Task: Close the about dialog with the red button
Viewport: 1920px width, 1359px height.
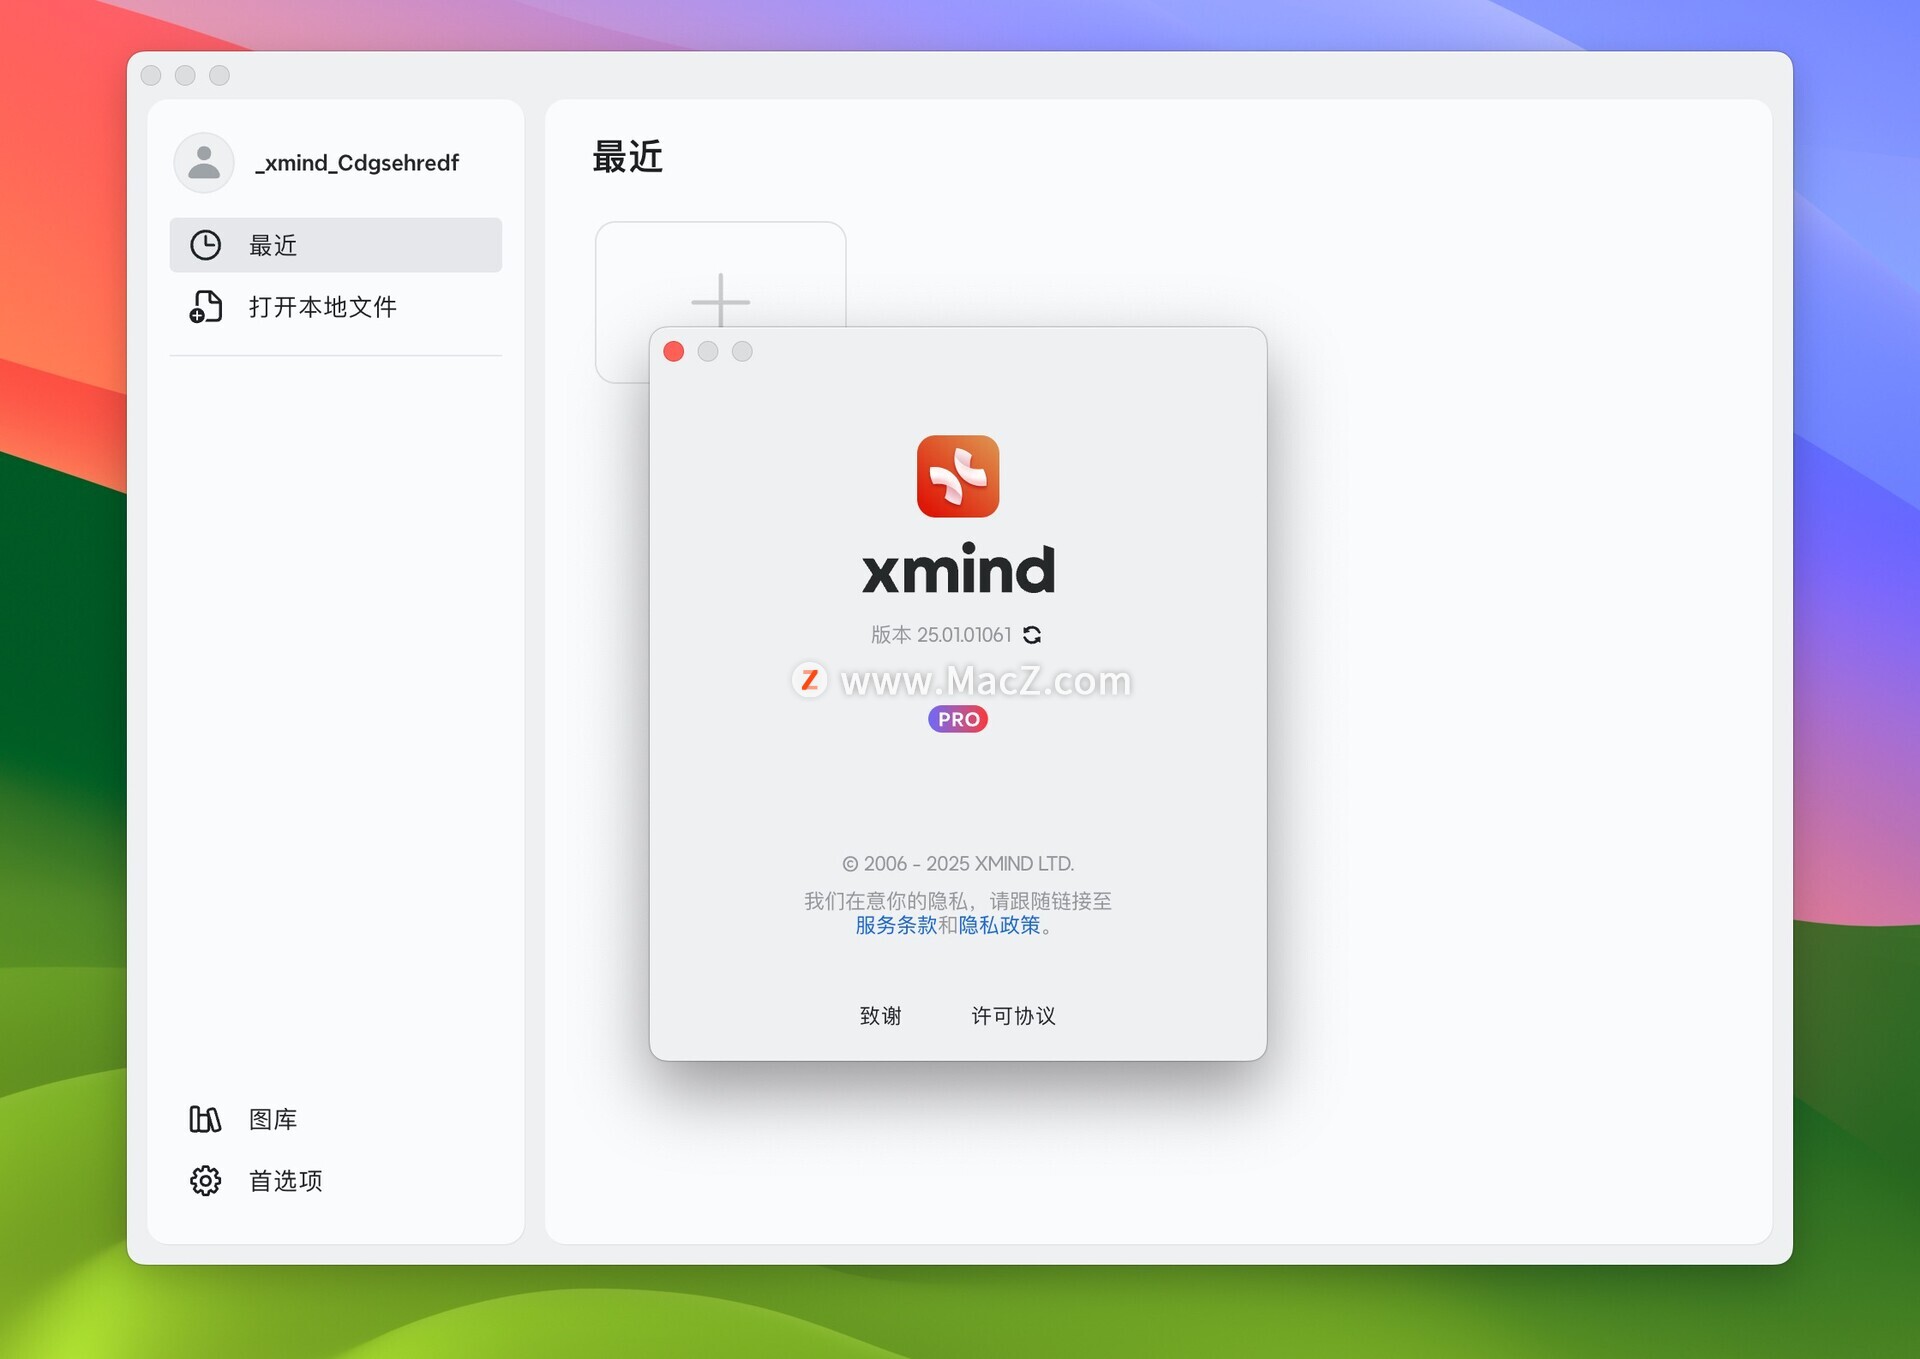Action: pos(674,351)
